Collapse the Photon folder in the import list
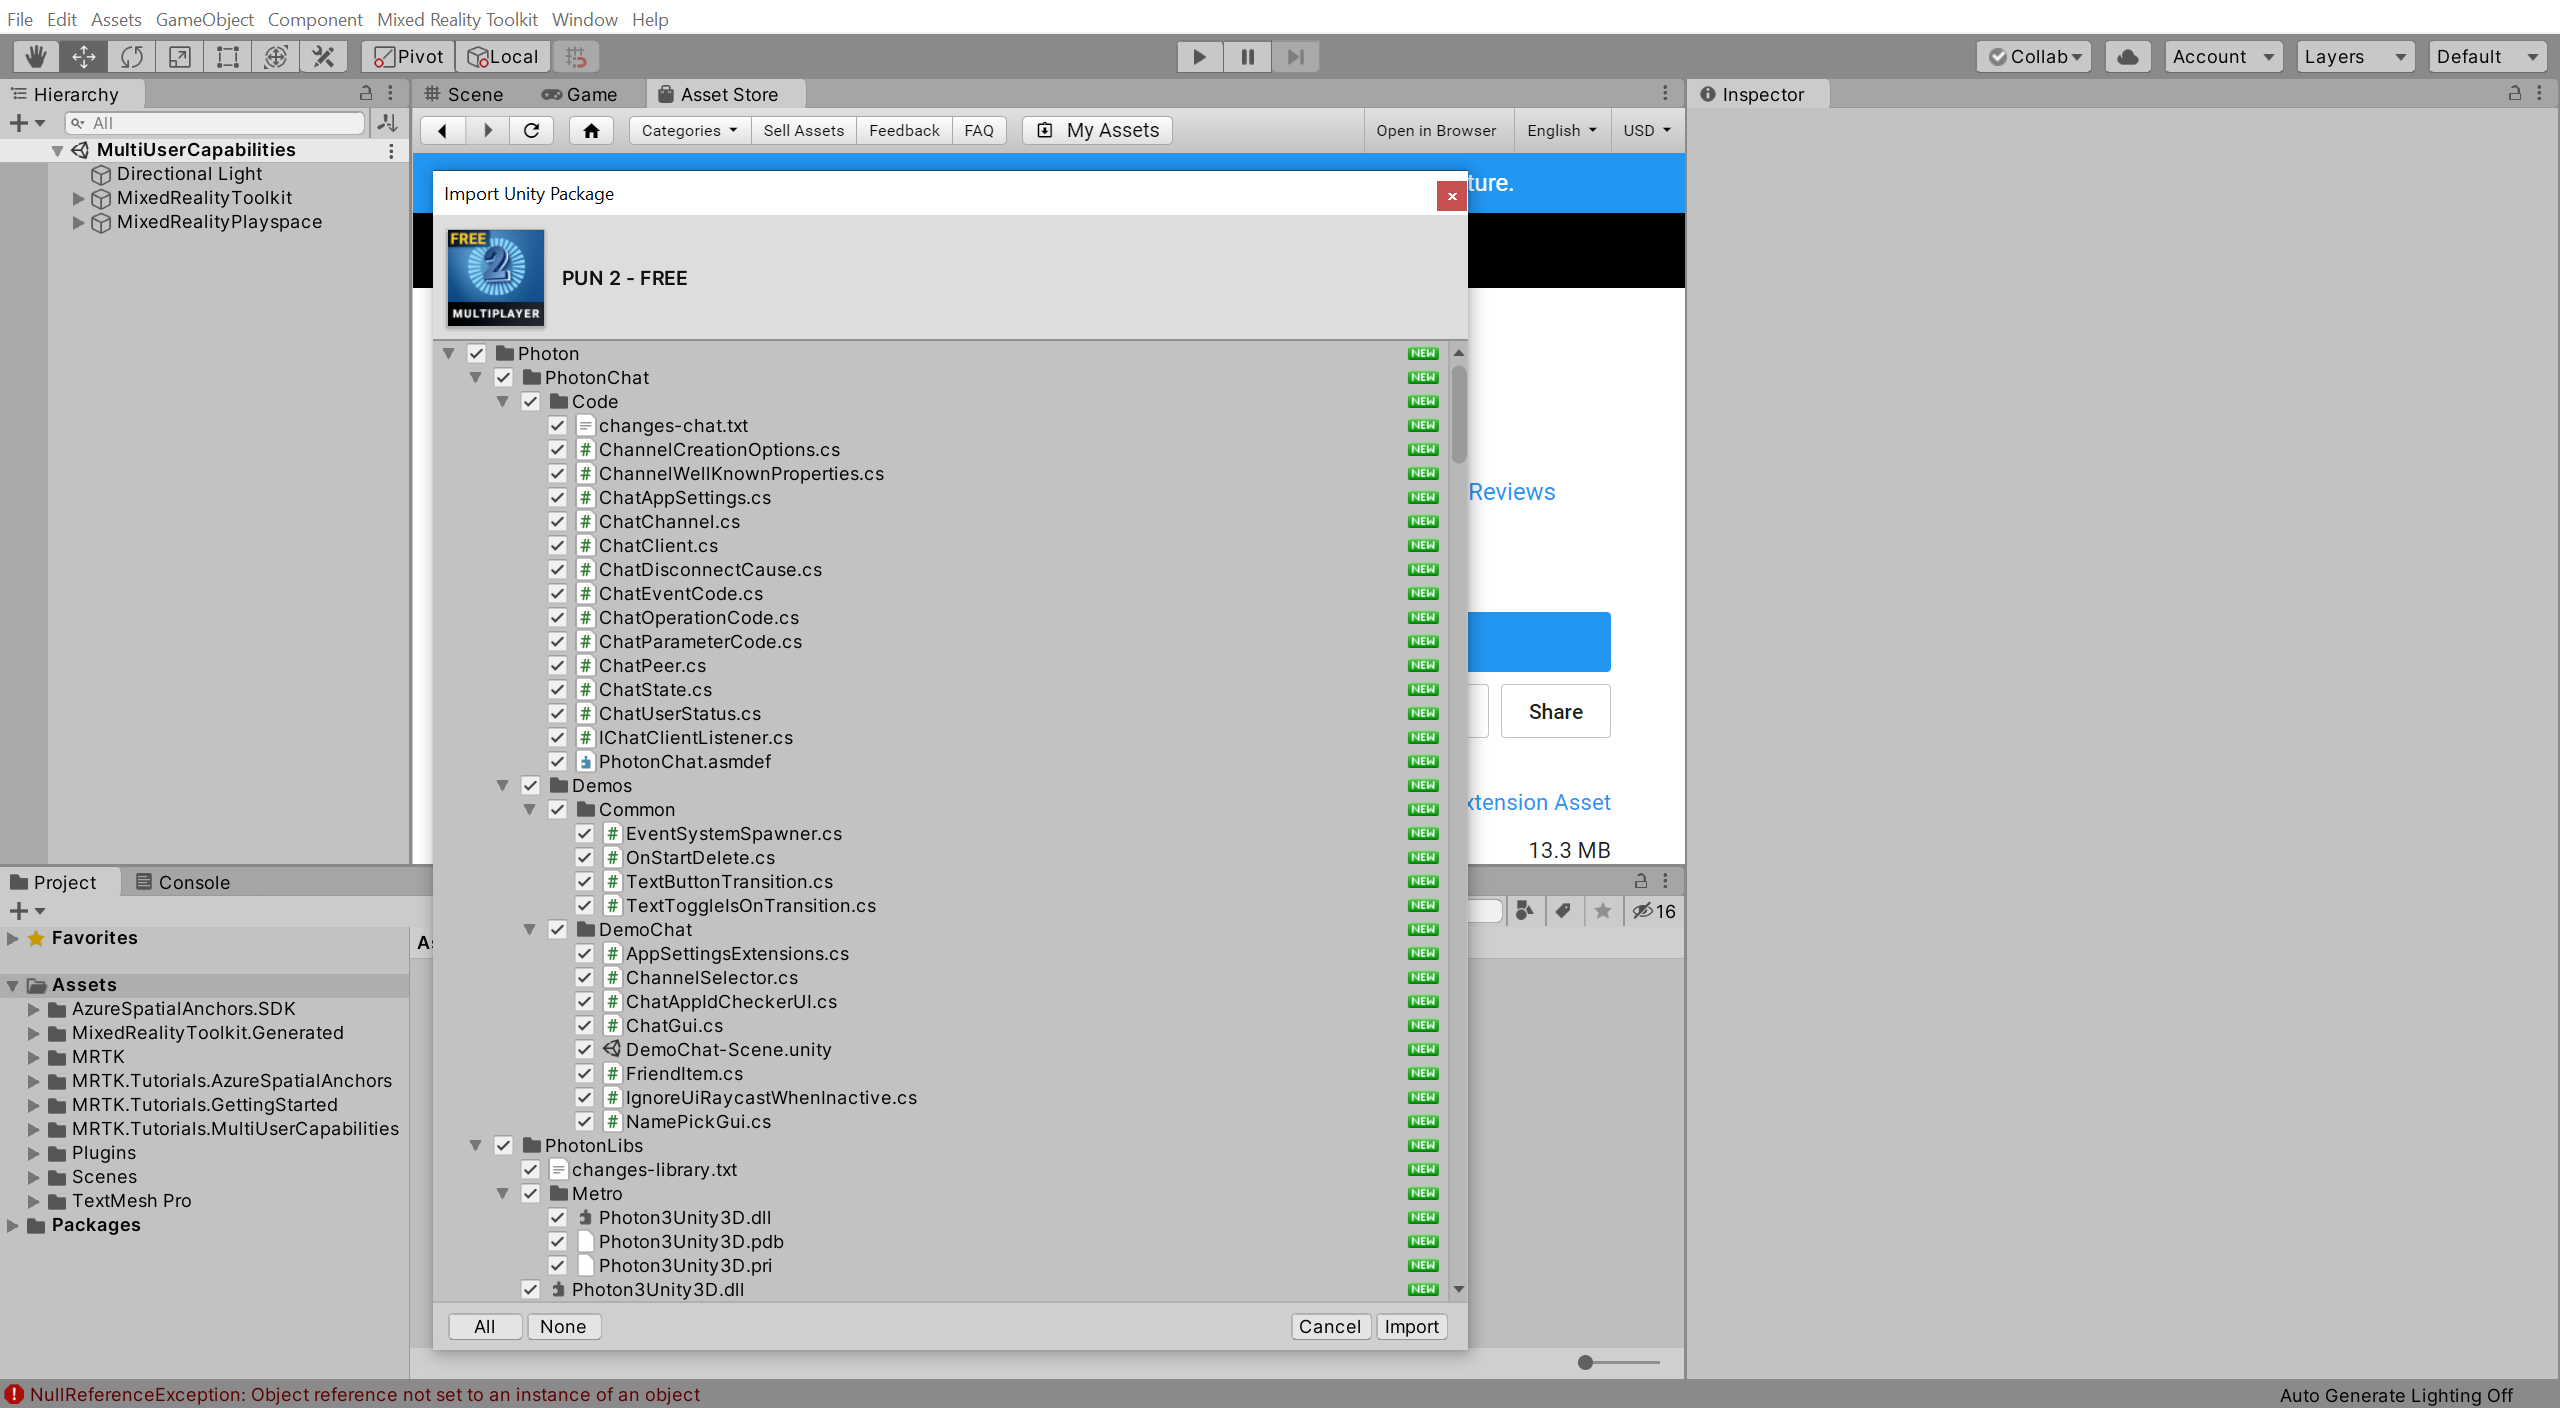The width and height of the screenshot is (2560, 1408). (x=448, y=353)
